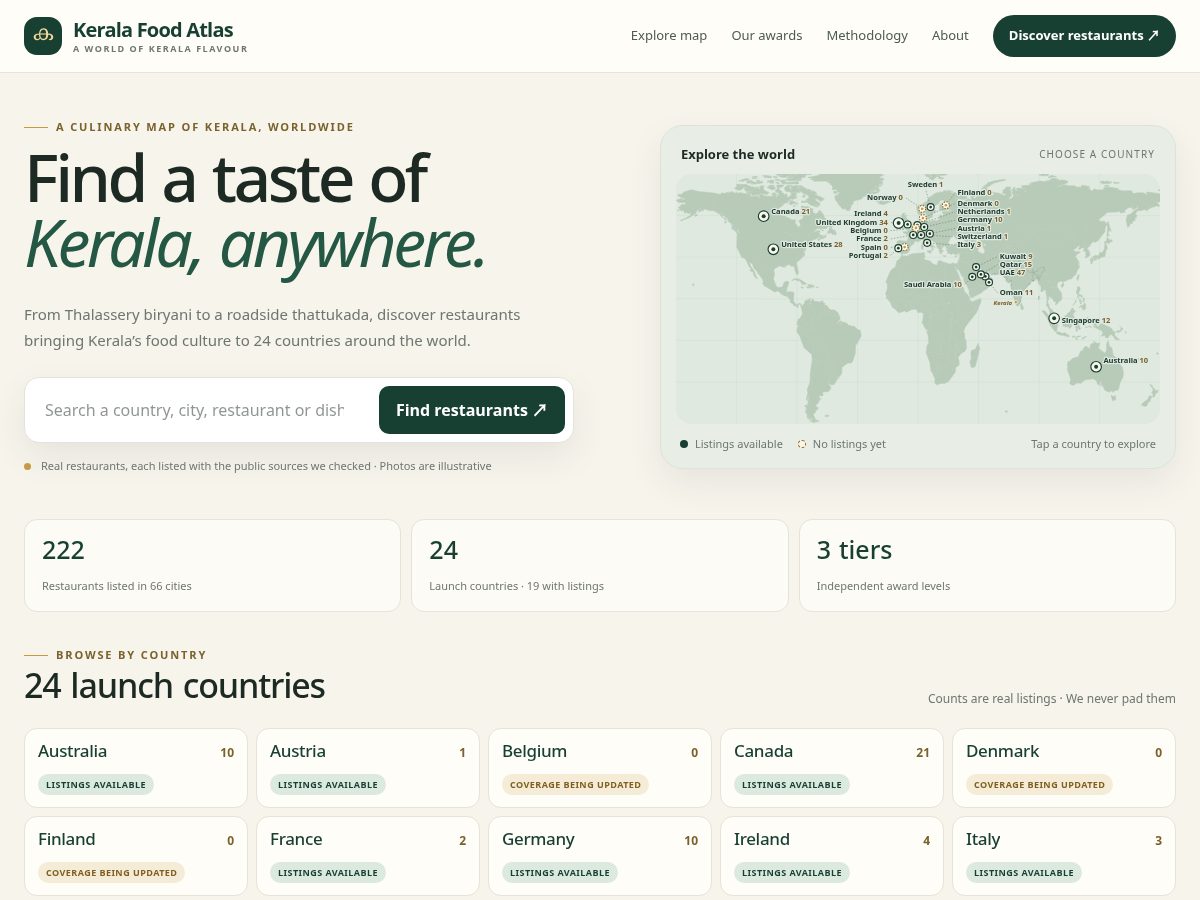
Task: Click the 'Portugal 2' map label
Action: coord(868,256)
